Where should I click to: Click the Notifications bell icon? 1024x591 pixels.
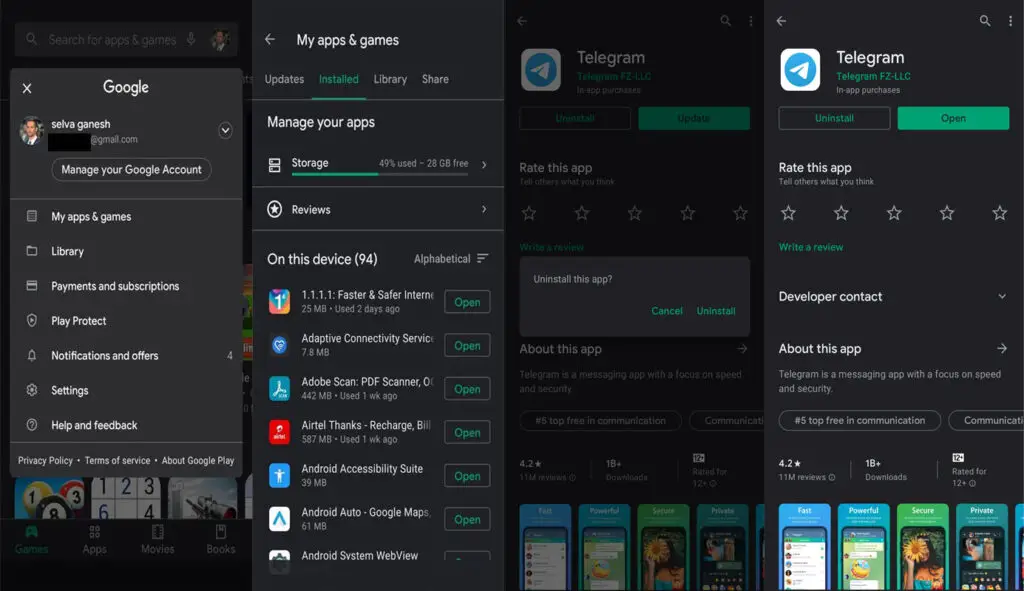click(31, 355)
